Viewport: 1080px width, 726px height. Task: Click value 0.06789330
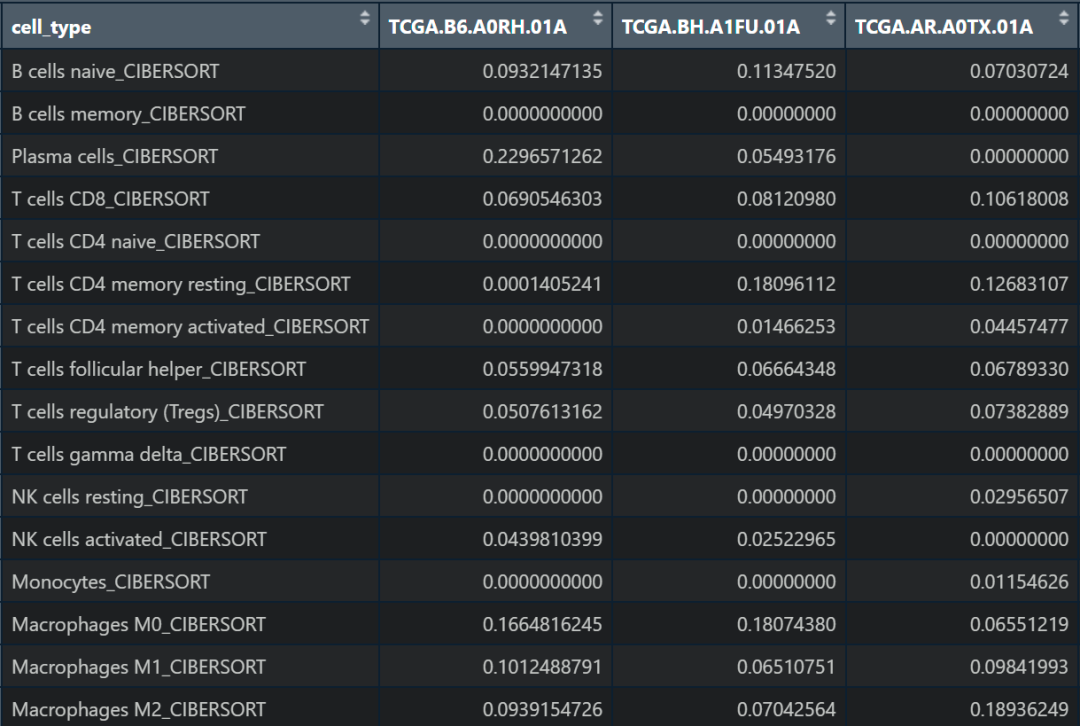[1019, 370]
